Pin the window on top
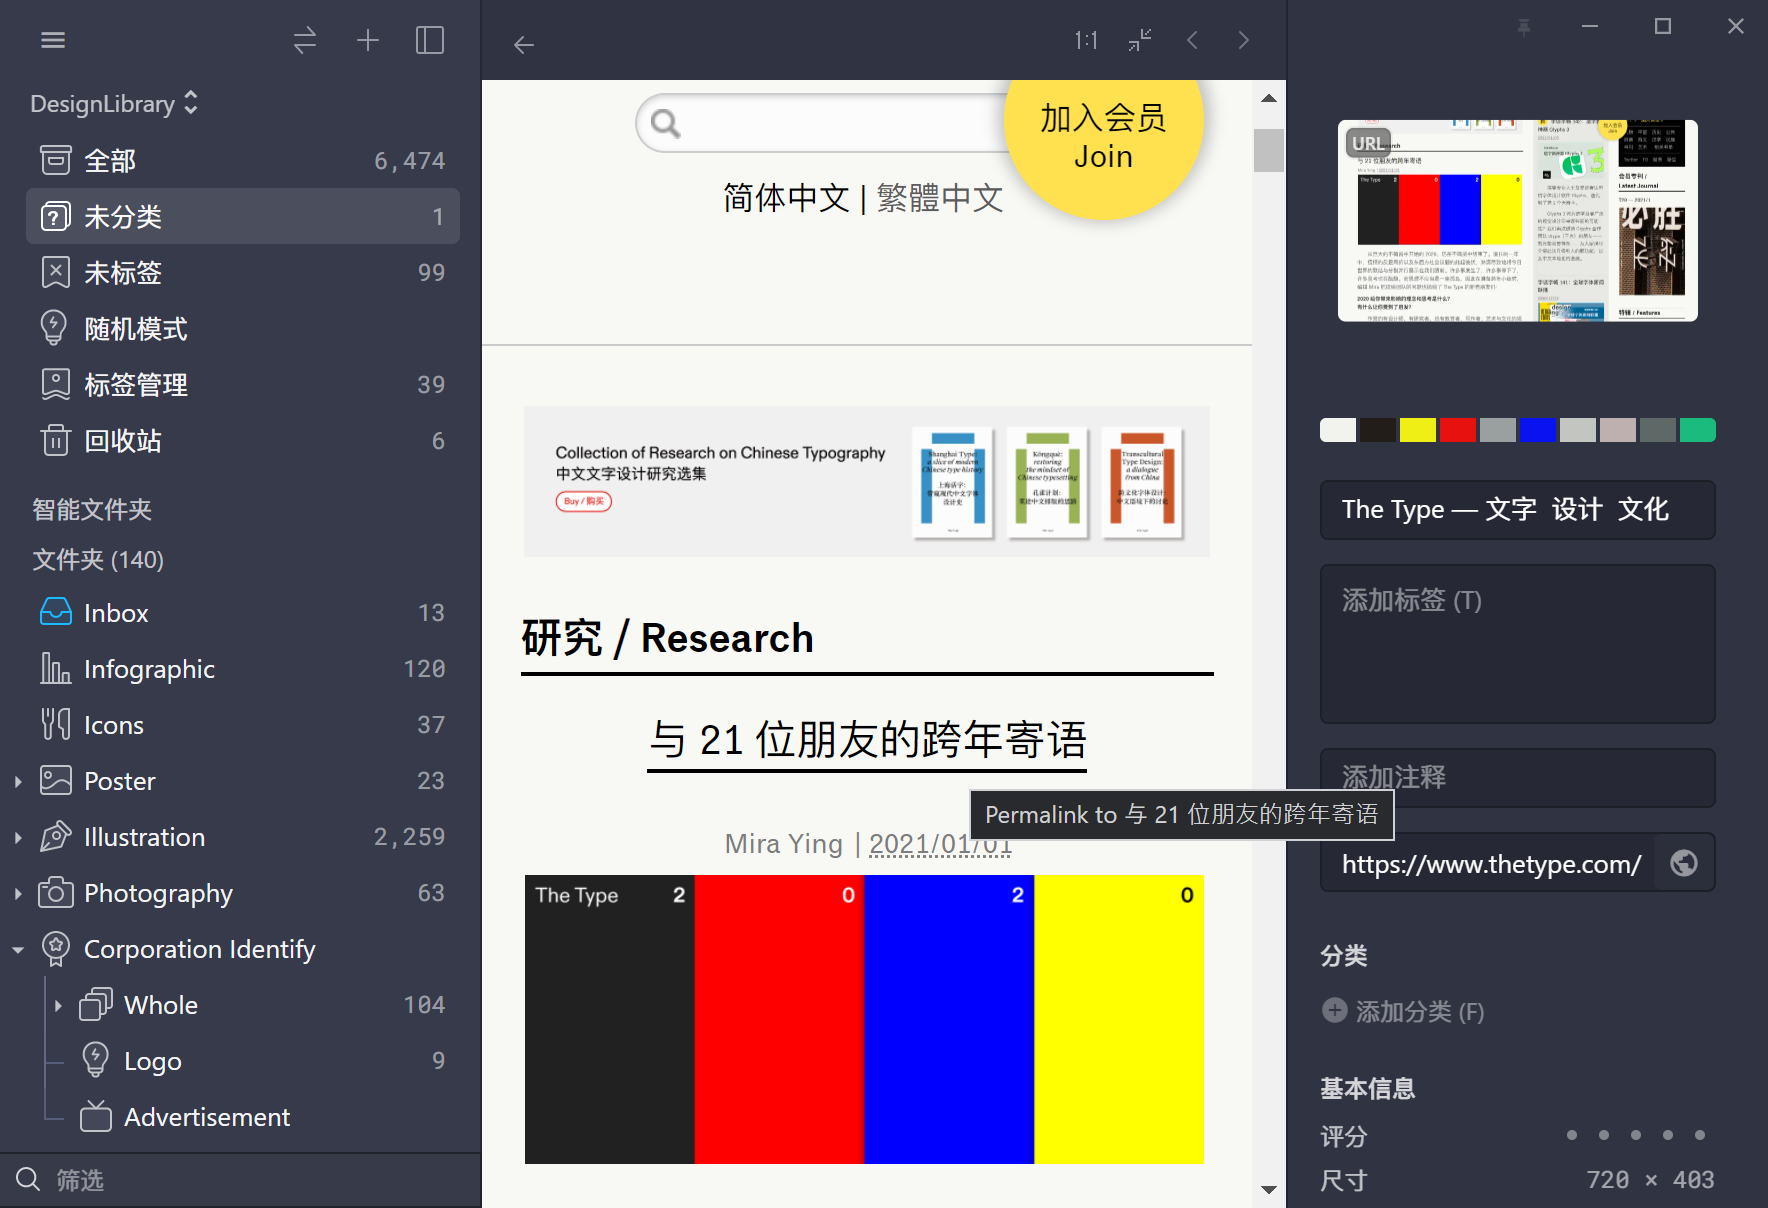This screenshot has width=1768, height=1208. [1524, 27]
